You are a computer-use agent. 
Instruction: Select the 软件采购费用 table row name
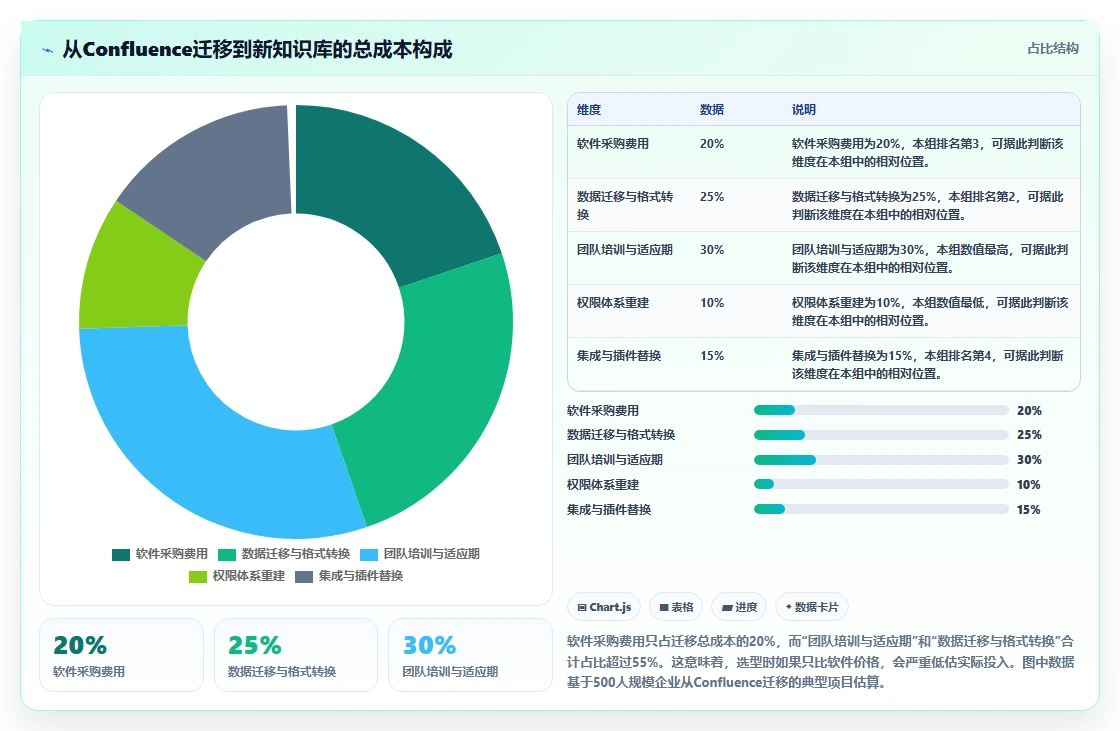click(x=613, y=144)
